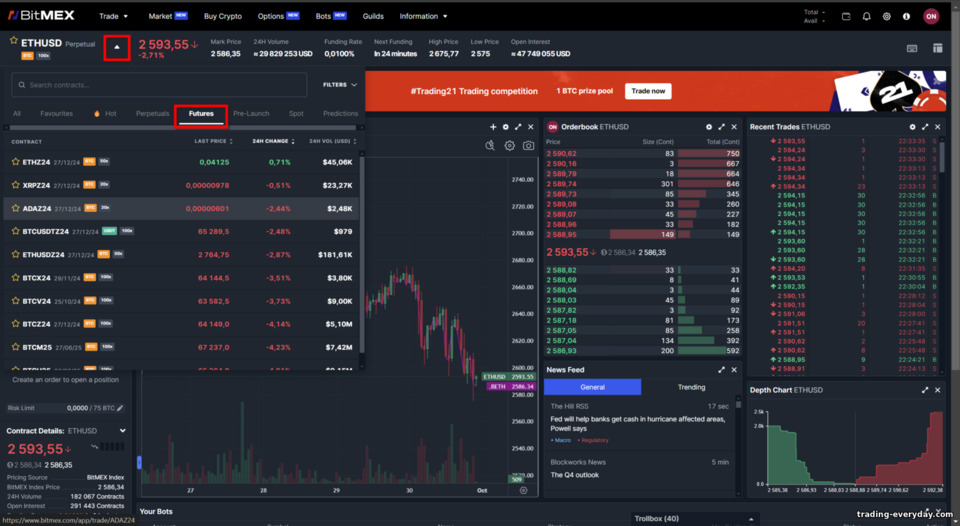
Task: Open chart panel settings gear
Action: [x=506, y=127]
